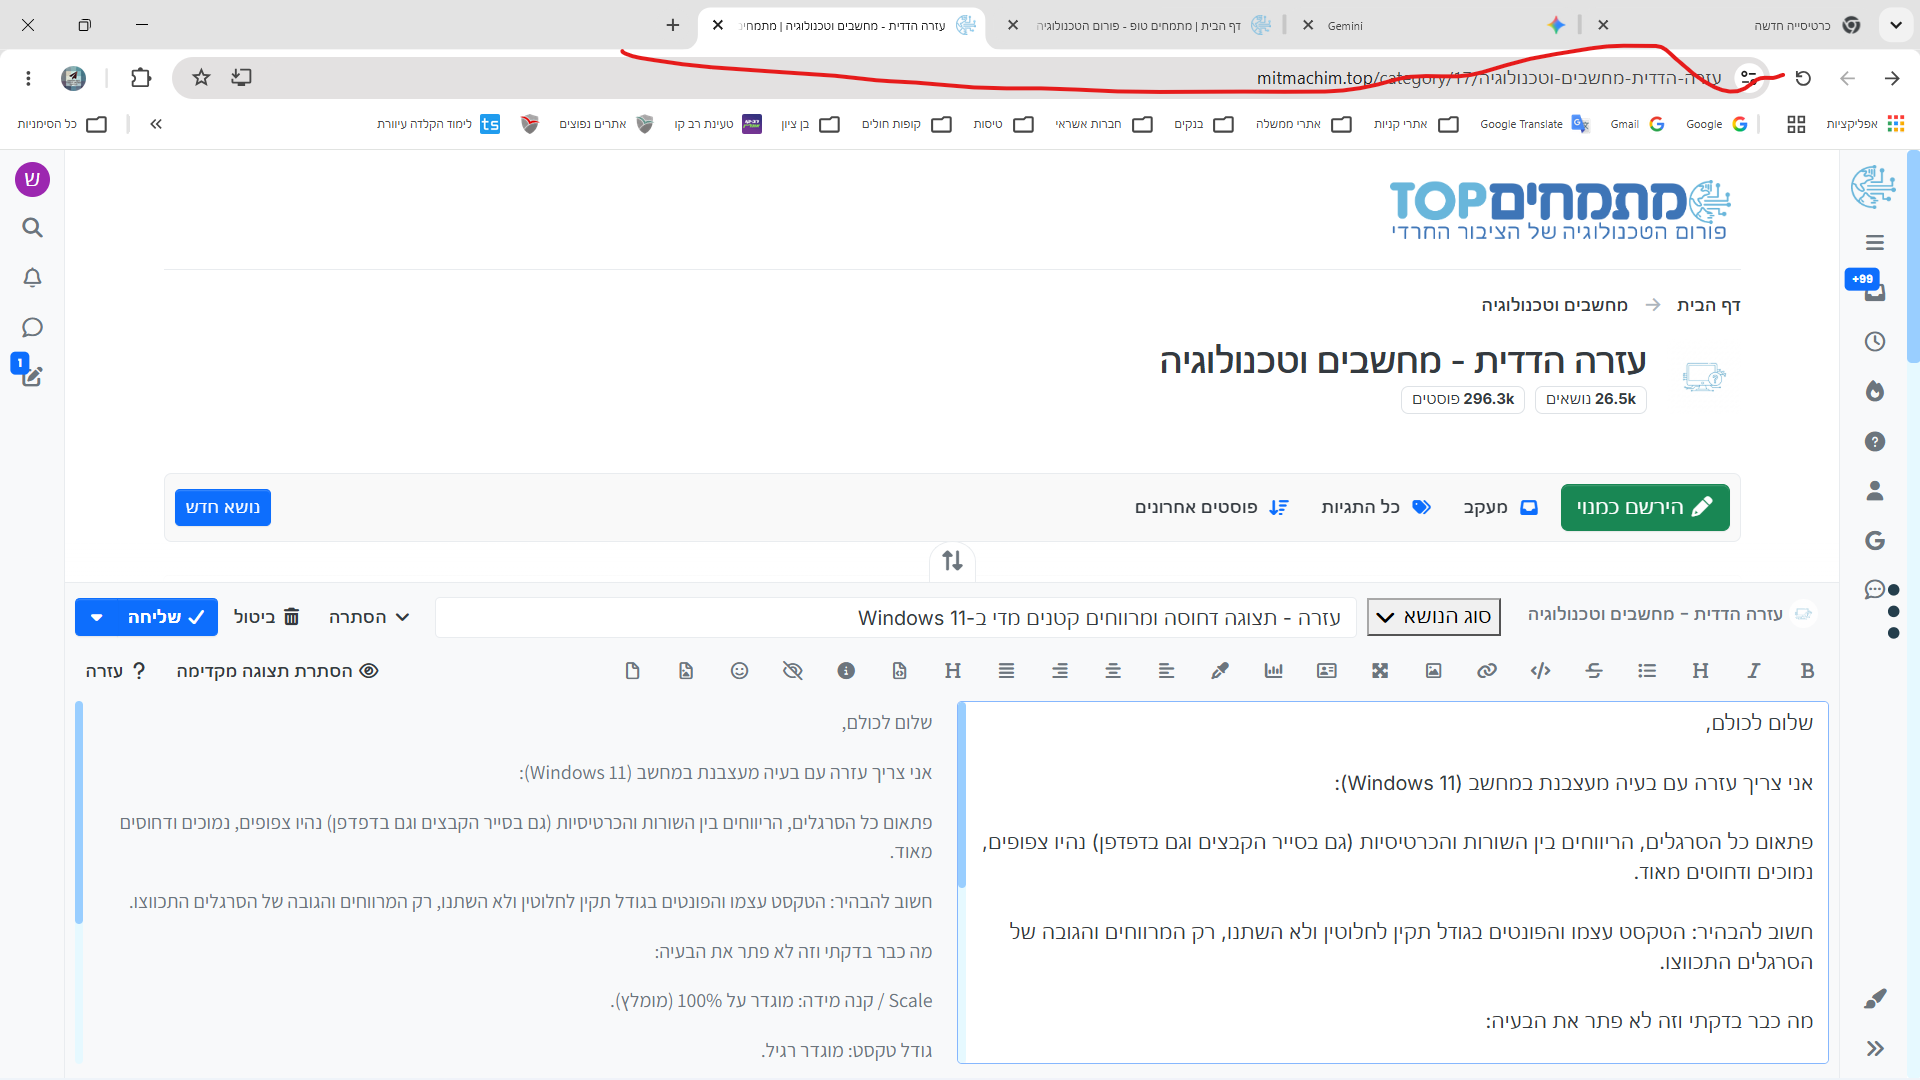Center-align text in the composer toolbar
The image size is (1920, 1080).
coord(1113,671)
